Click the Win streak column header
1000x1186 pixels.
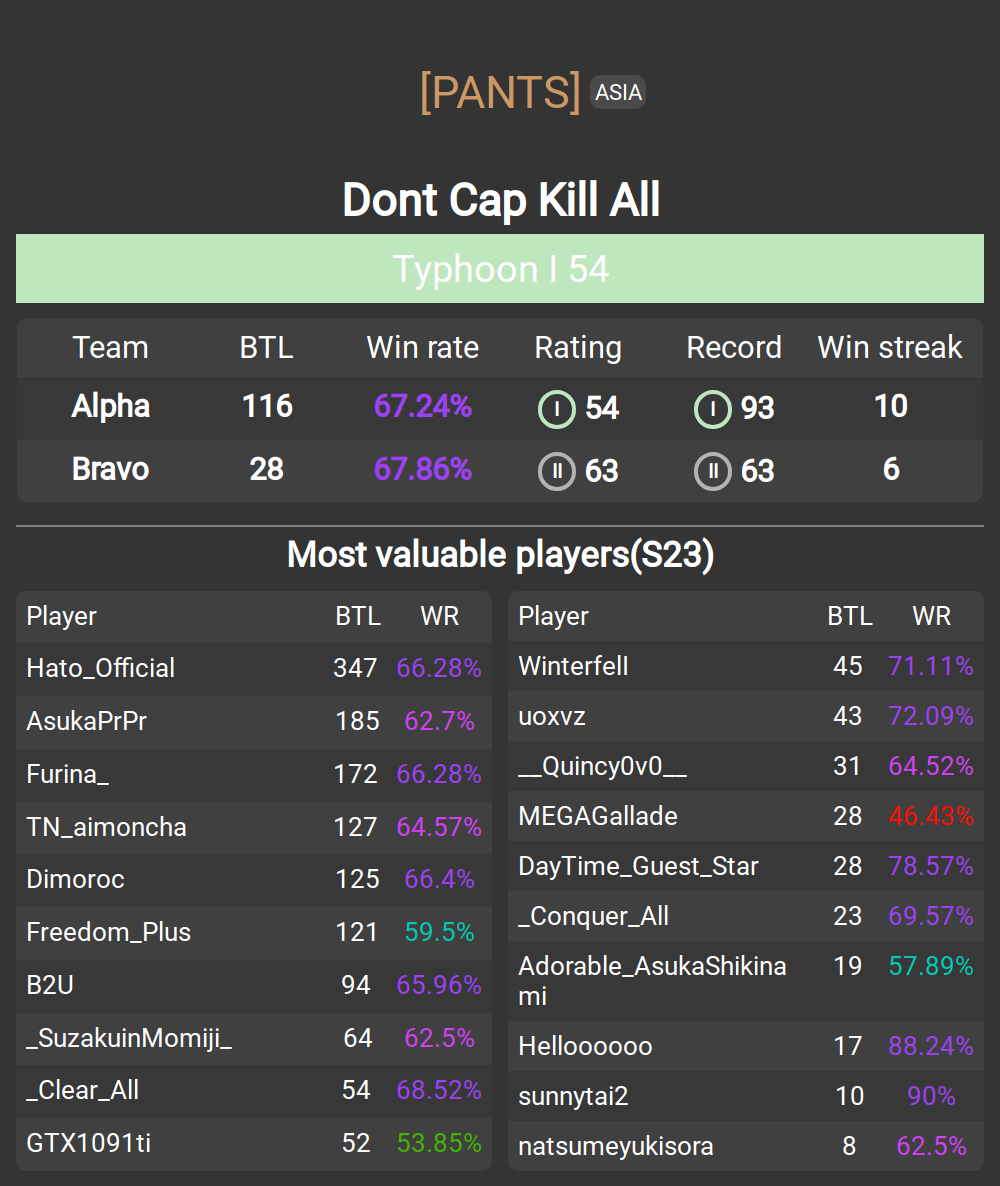click(x=890, y=348)
